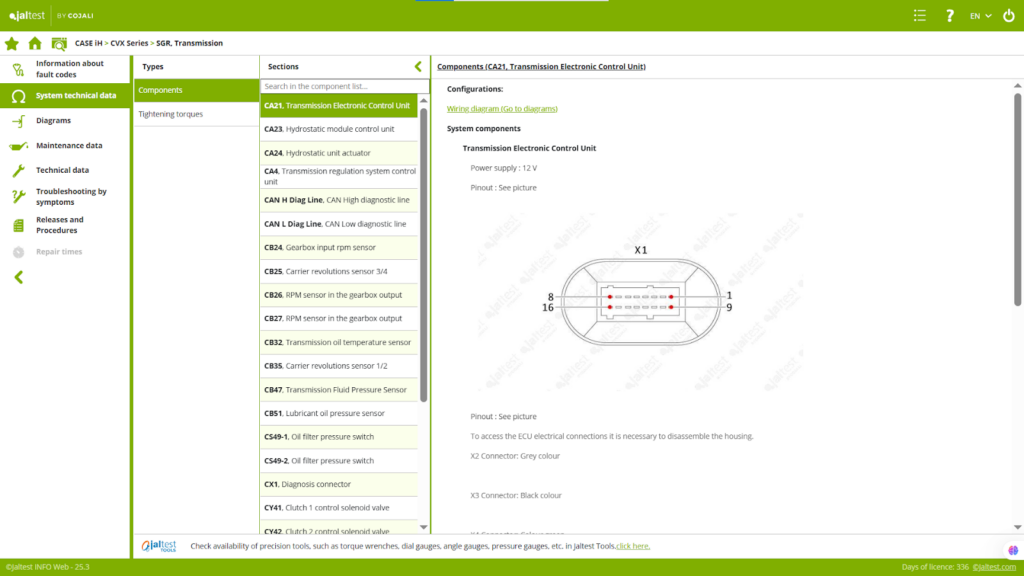Open Diagrams from the sidebar
The height and width of the screenshot is (576, 1024).
pyautogui.click(x=53, y=121)
